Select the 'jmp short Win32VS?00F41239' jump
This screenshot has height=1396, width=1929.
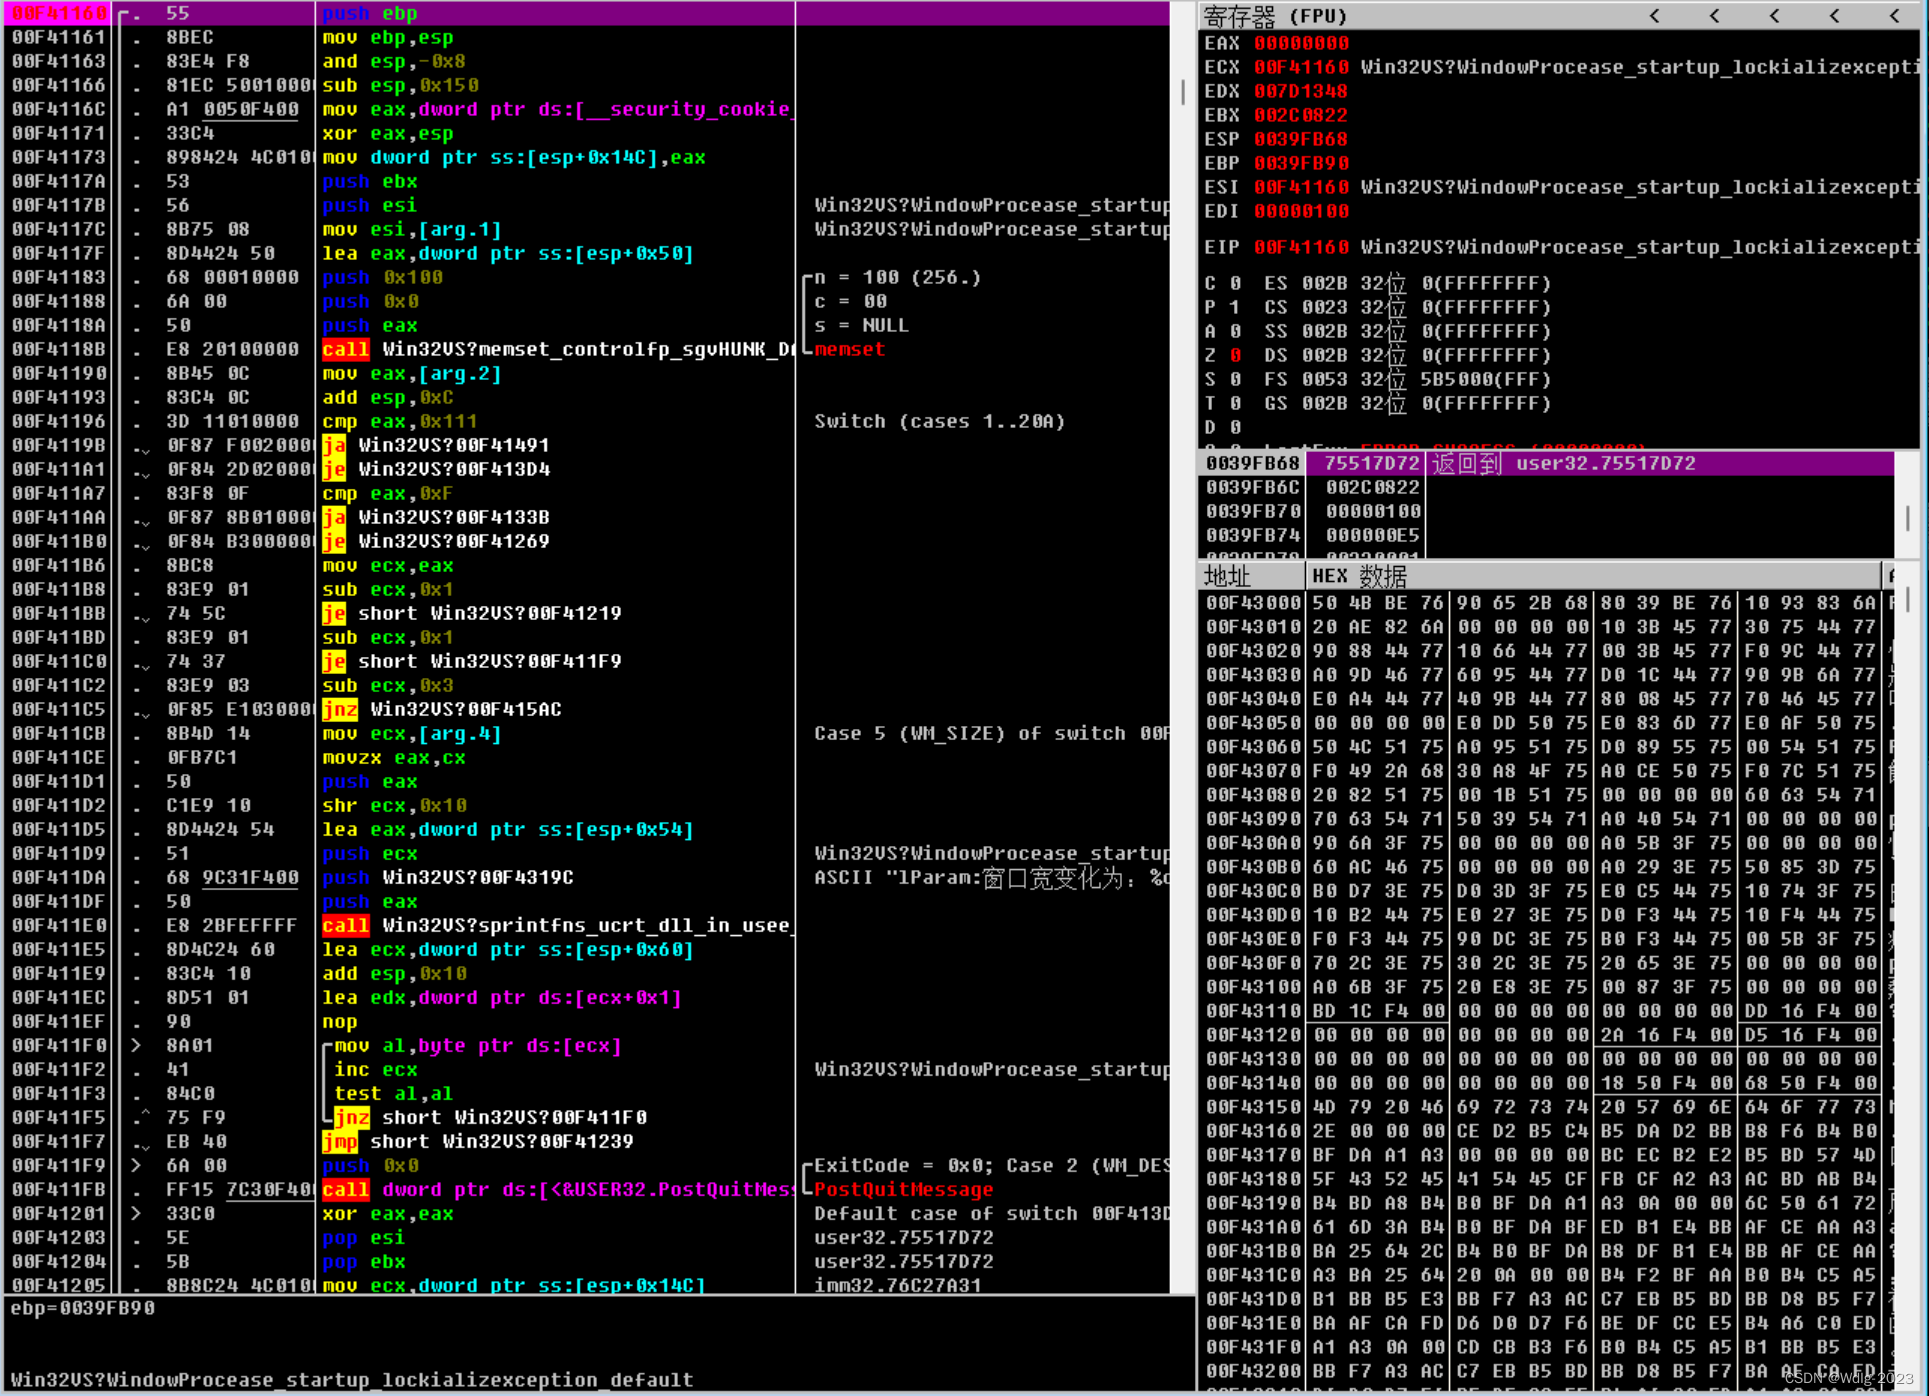[478, 1142]
